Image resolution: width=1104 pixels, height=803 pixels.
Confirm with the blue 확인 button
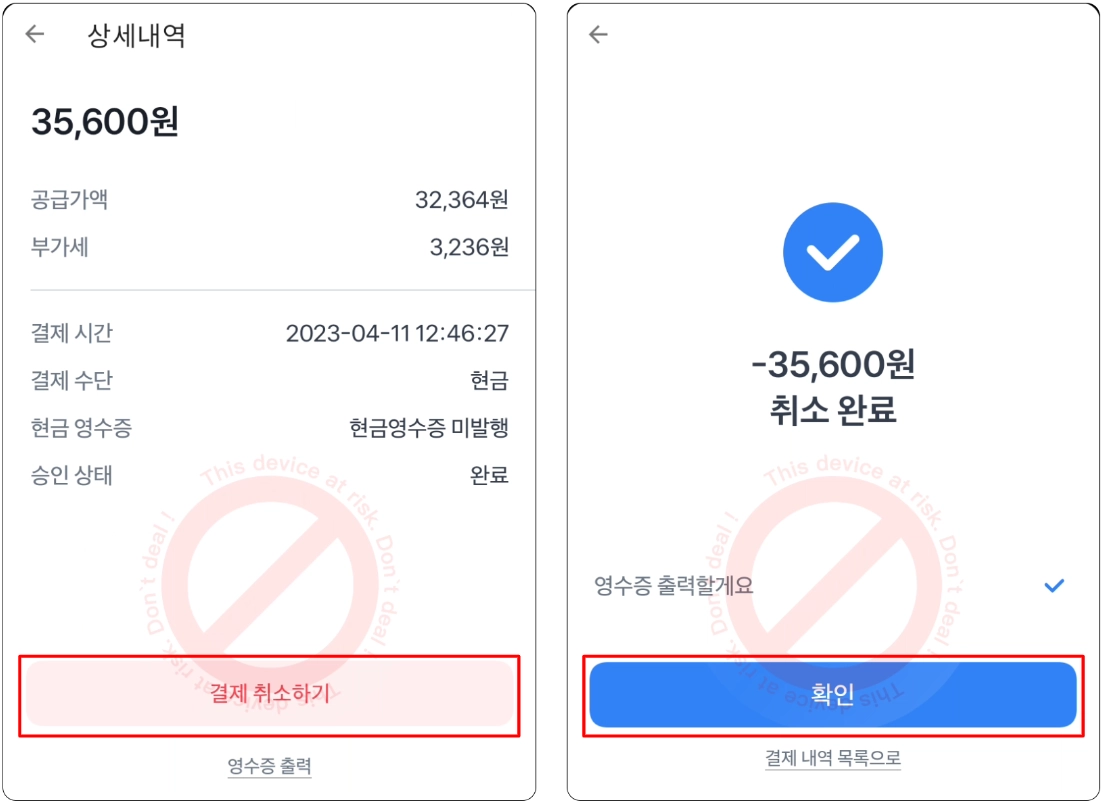[x=832, y=695]
